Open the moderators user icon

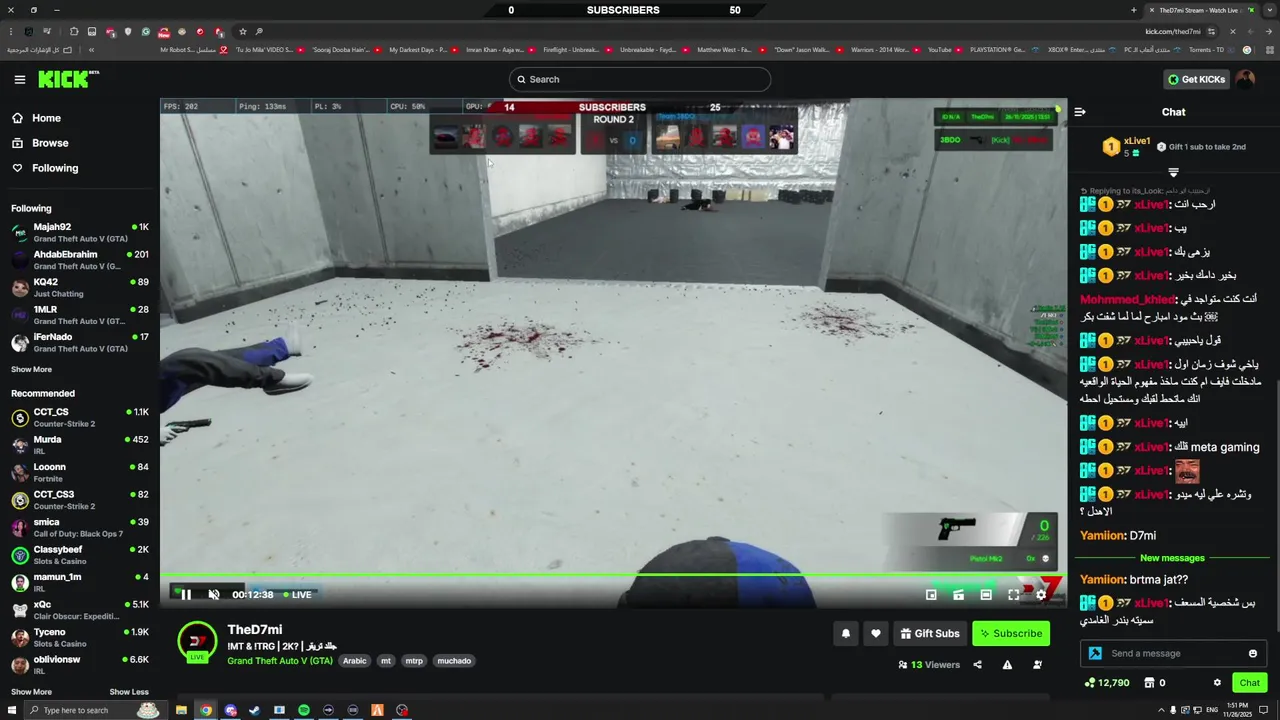pos(1037,664)
